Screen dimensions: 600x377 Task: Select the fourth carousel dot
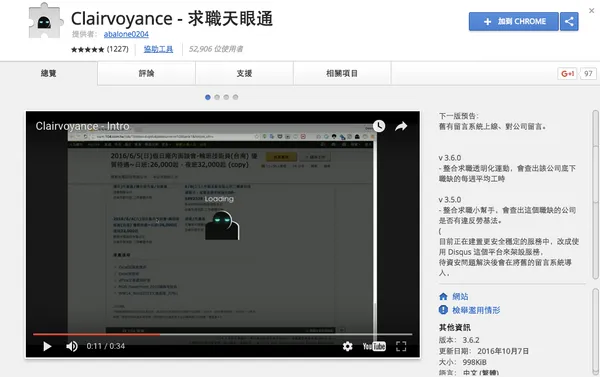point(235,97)
